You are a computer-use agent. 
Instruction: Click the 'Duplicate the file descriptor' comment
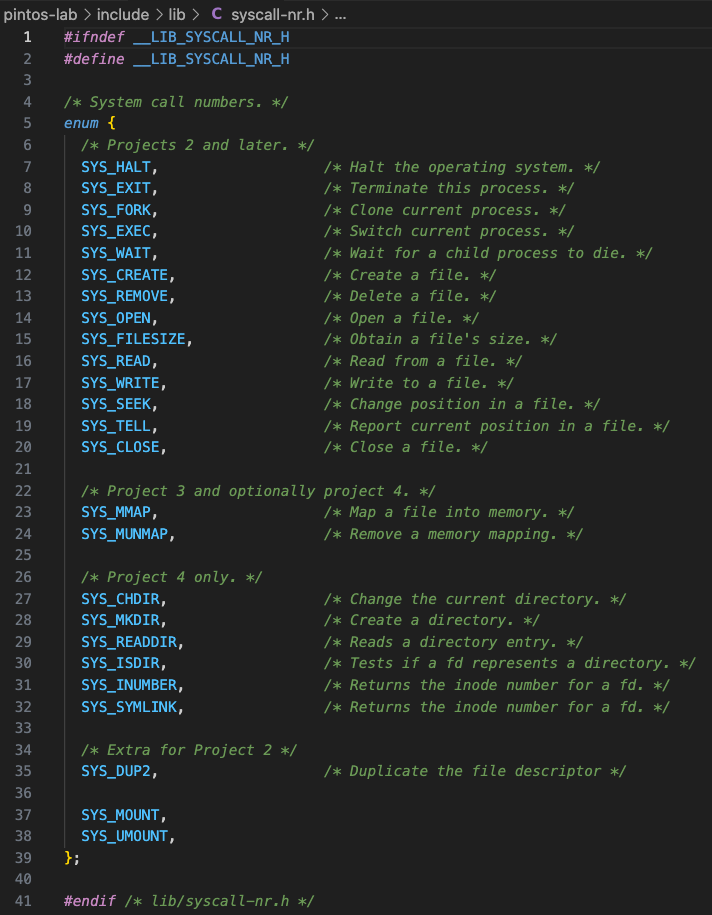click(474, 771)
